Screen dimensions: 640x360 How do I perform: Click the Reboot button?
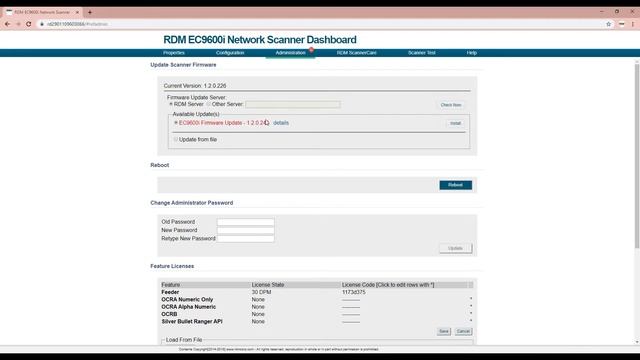point(456,185)
